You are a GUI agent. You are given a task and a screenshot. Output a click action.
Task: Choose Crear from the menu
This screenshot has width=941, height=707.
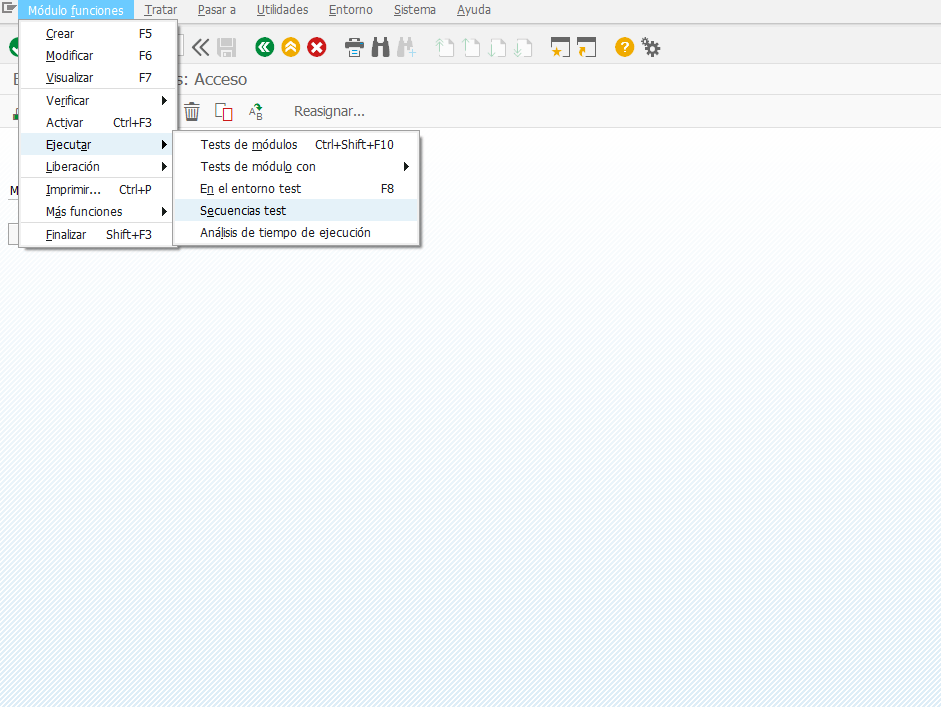(98, 34)
